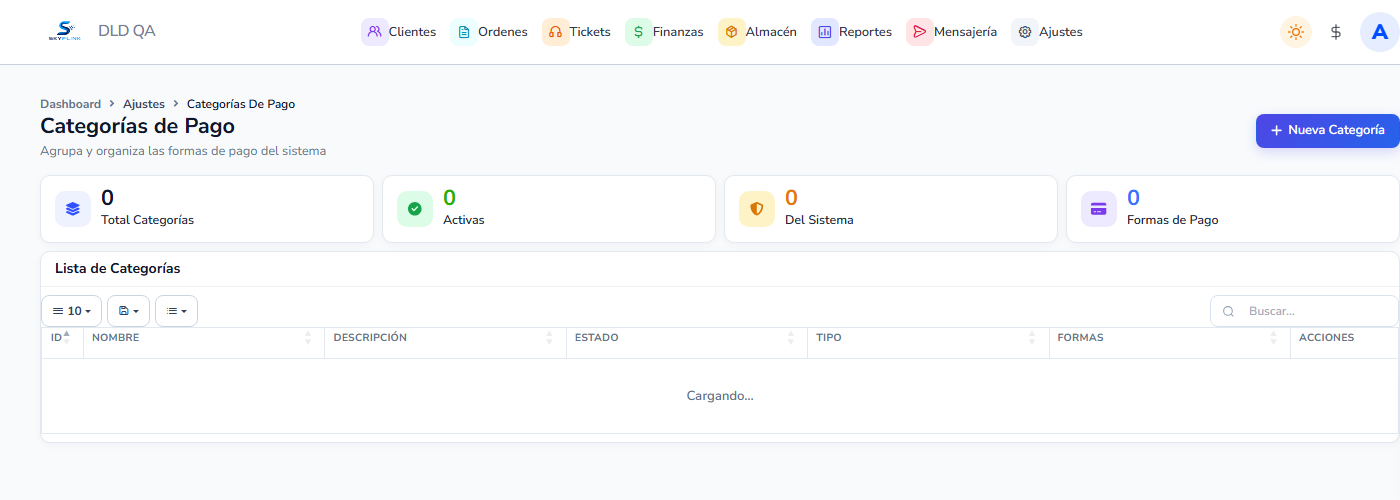1400x500 pixels.
Task: Go to Ajustes breadcrumb link
Action: click(x=144, y=104)
